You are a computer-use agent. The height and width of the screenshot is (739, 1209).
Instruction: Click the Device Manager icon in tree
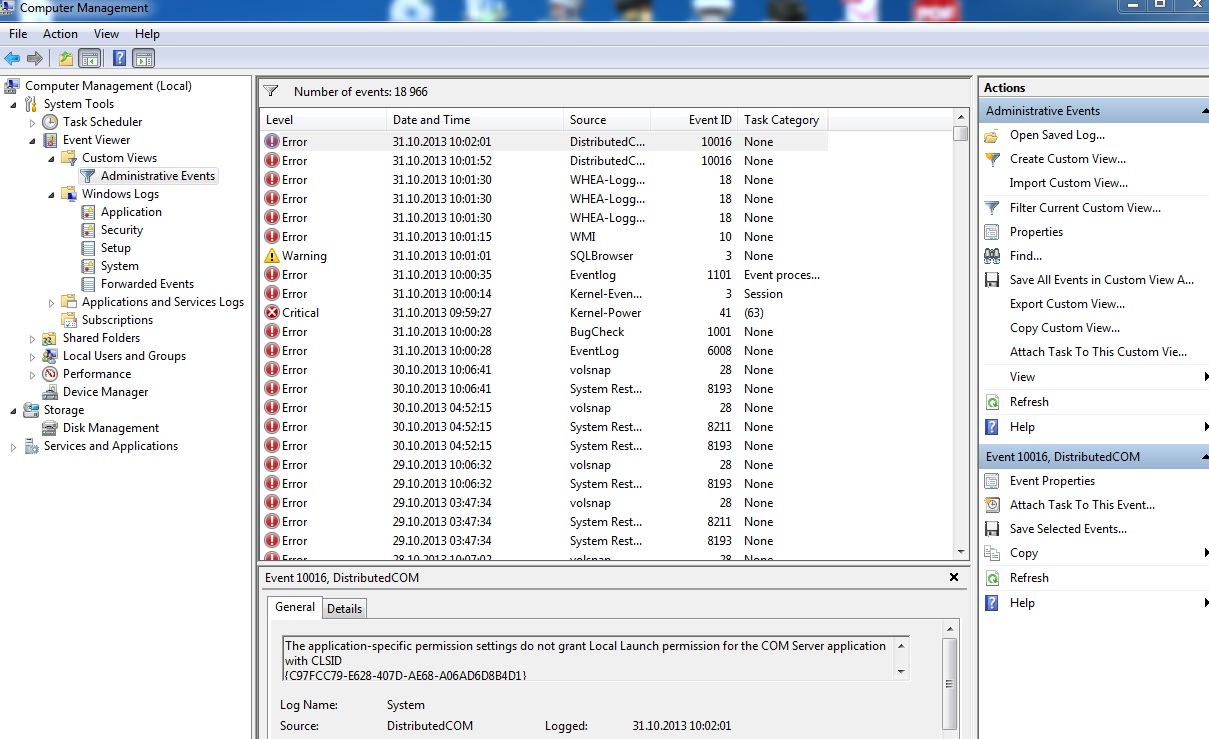click(50, 392)
